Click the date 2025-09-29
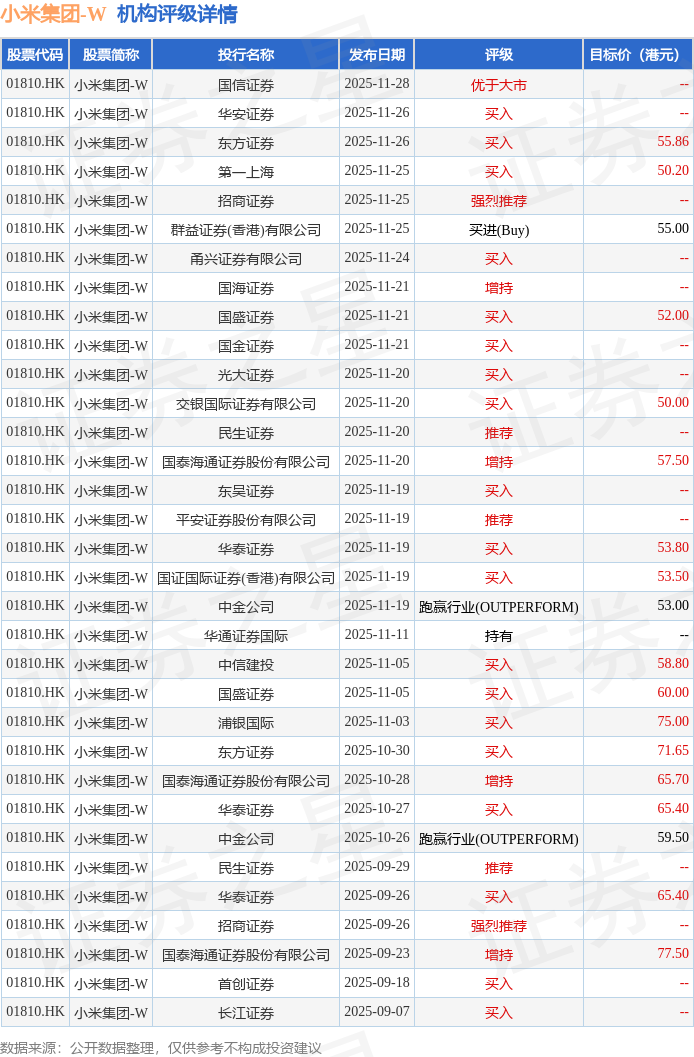 coord(377,866)
